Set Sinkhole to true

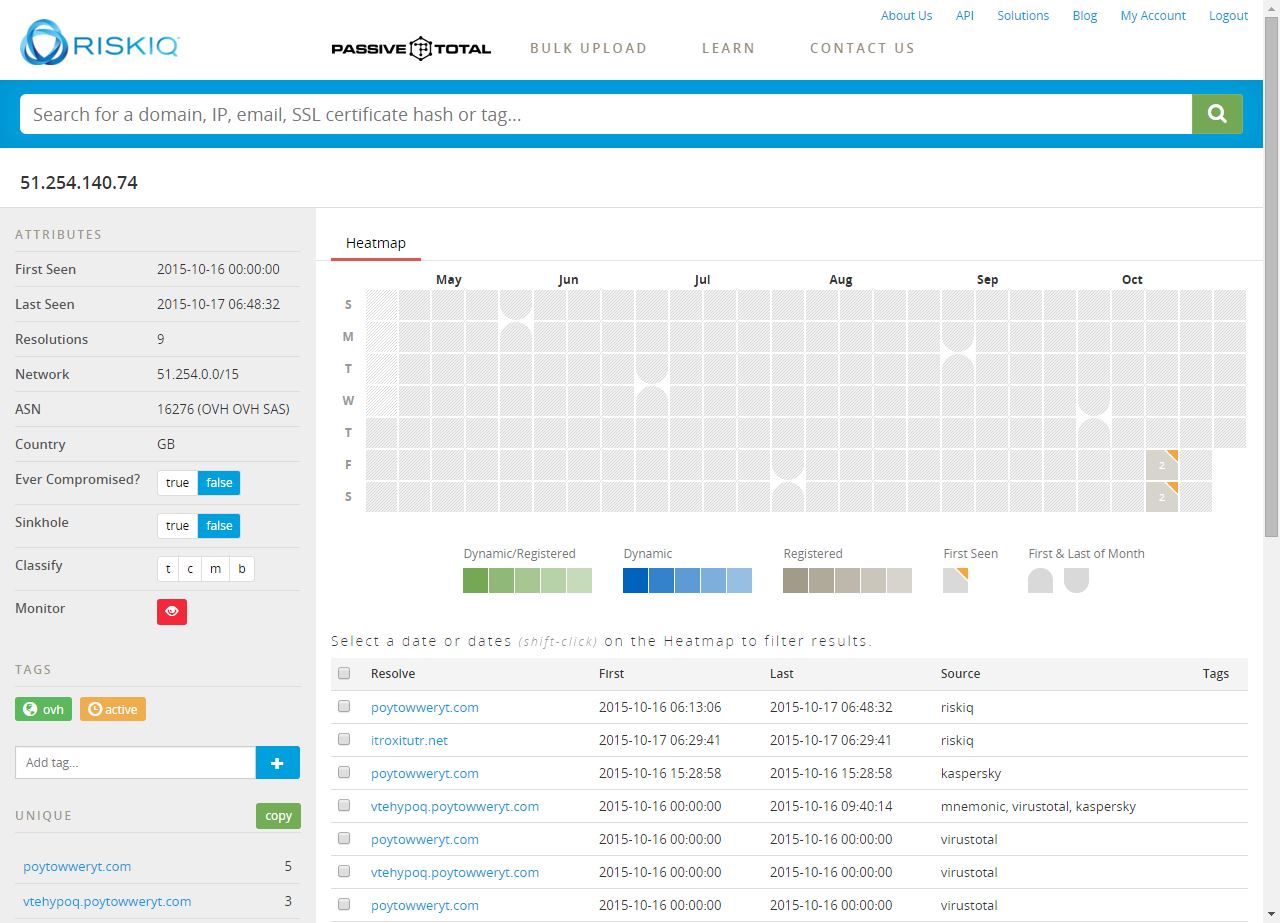pos(177,526)
